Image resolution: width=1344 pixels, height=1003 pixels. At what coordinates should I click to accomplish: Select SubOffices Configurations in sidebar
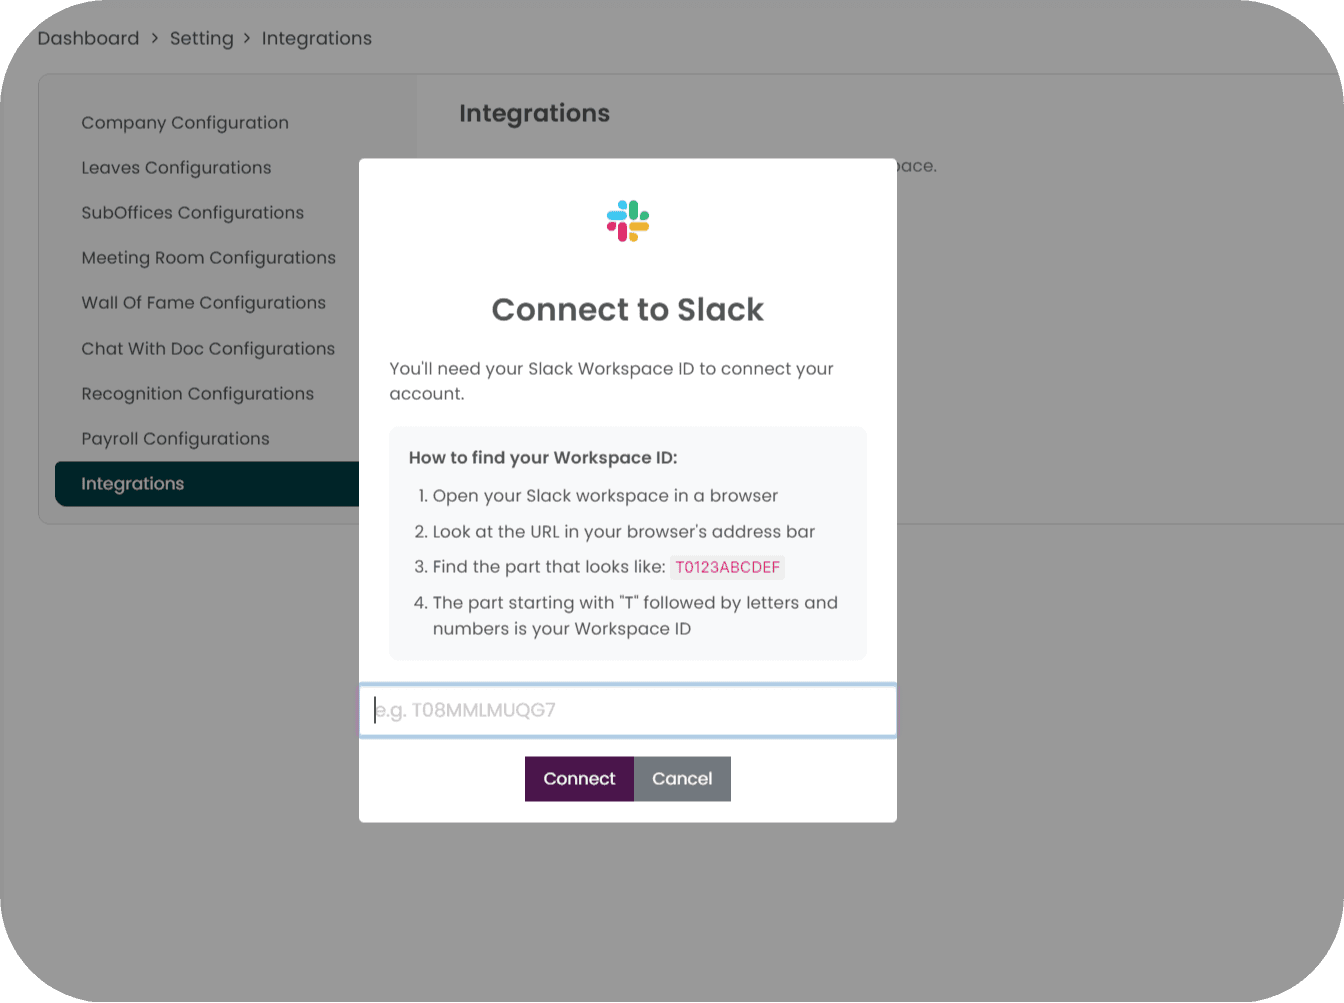[x=192, y=213]
